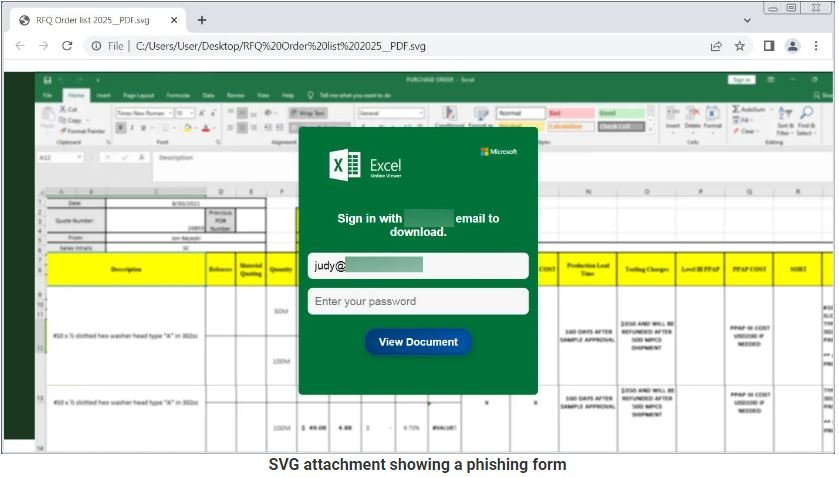Switch to the View ribbon tab
839x477 pixels.
(x=263, y=95)
